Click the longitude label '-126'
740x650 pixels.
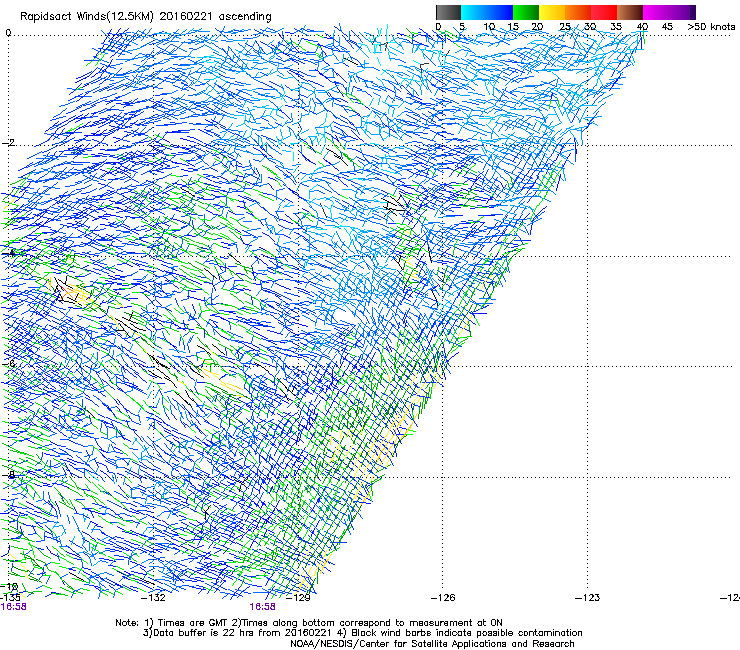[x=443, y=598]
